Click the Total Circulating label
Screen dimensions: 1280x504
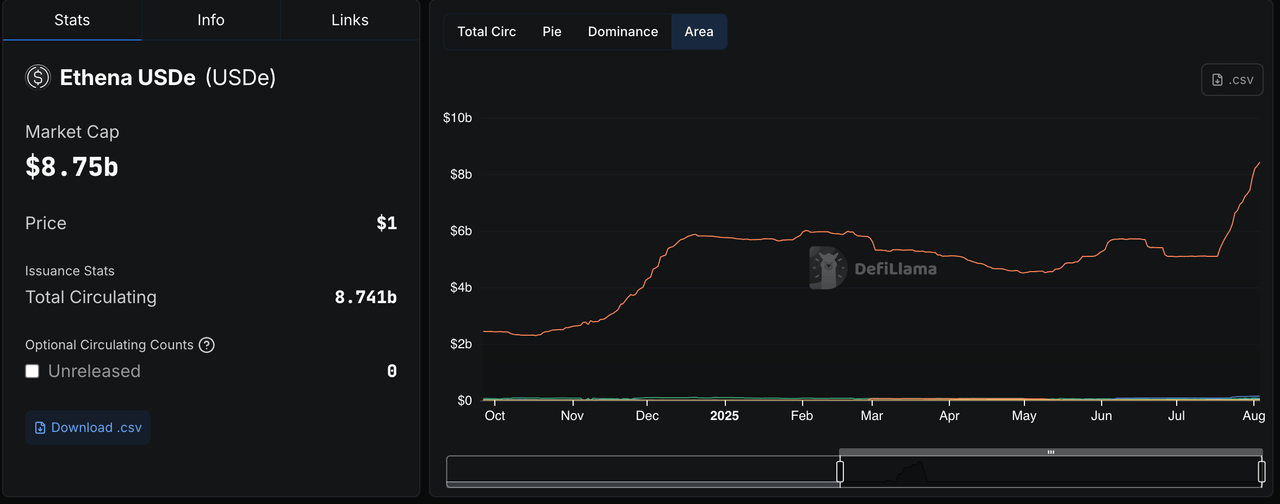point(91,297)
